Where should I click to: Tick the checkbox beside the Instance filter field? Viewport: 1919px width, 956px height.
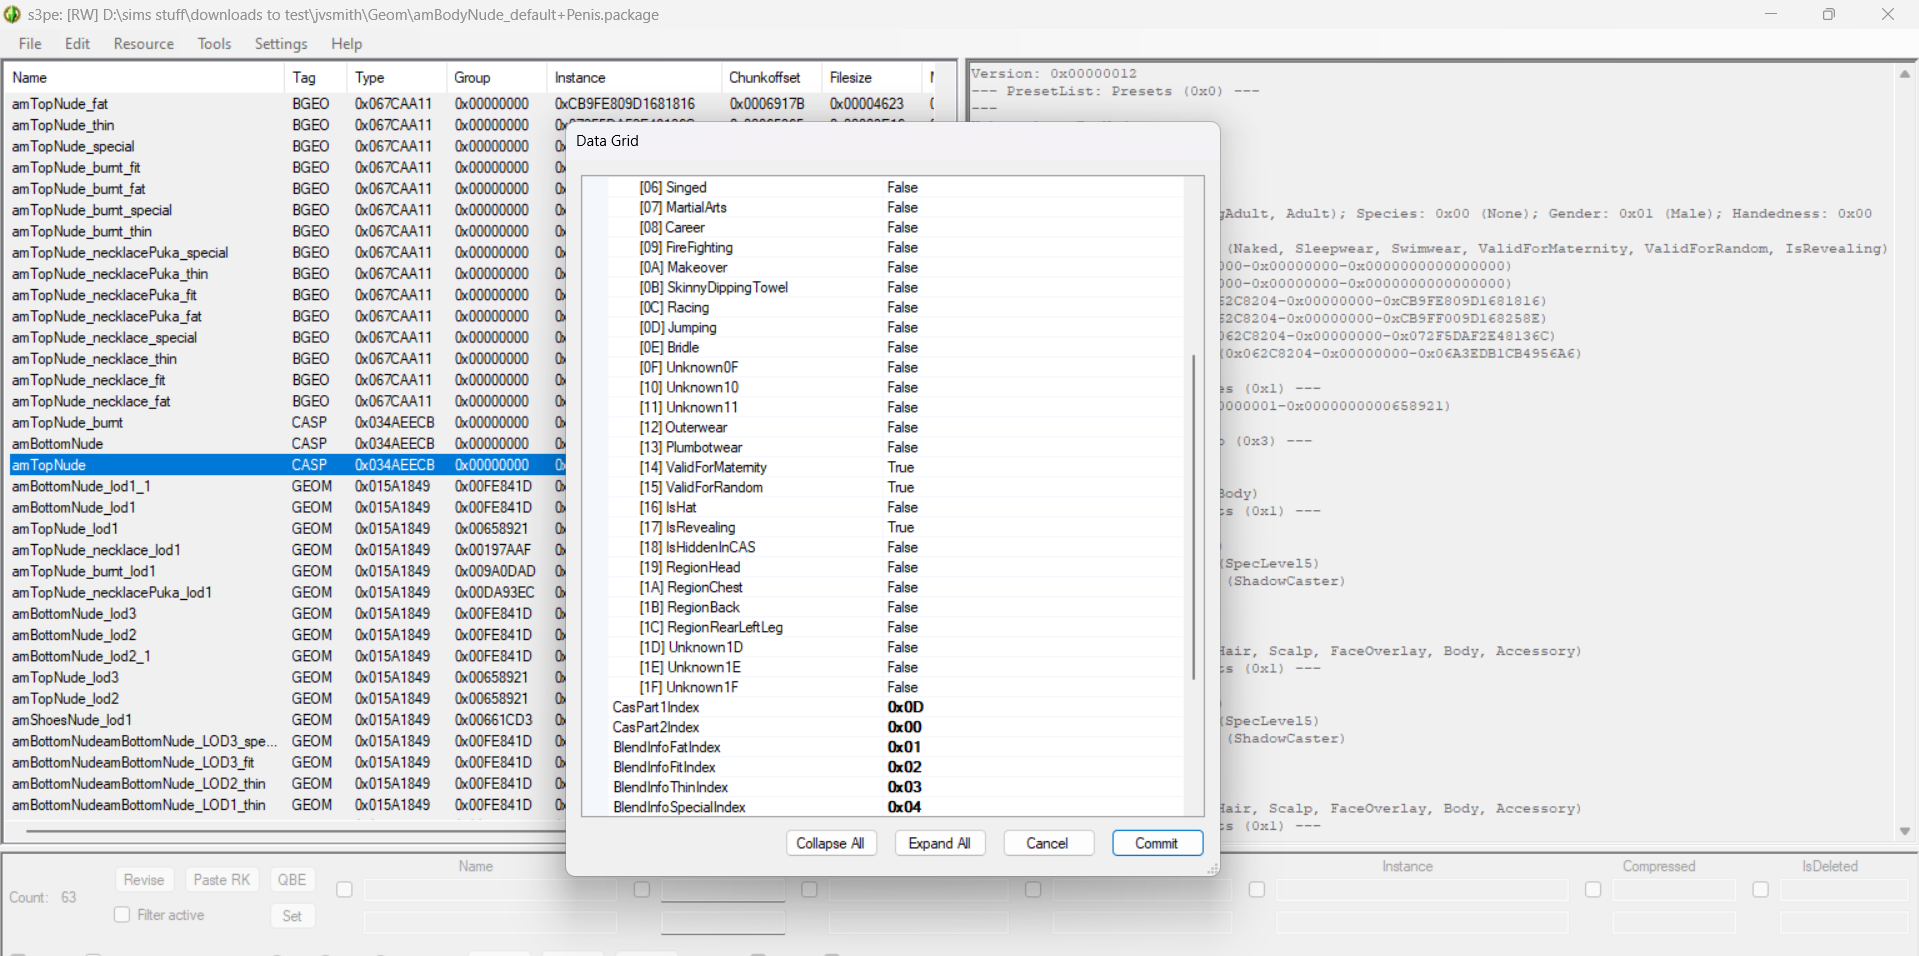click(x=1257, y=889)
